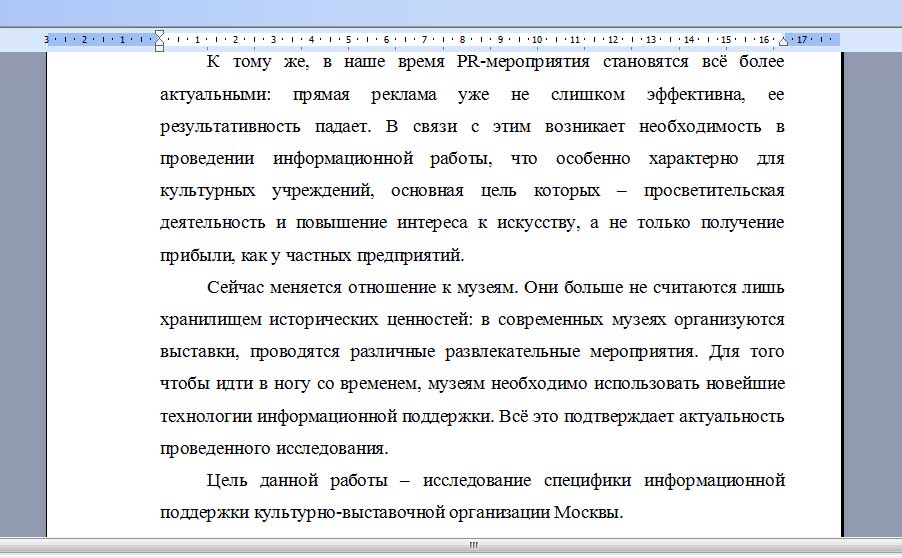Click on the word "искусству,"
Viewport: 902px width, 558px height.
point(536,223)
